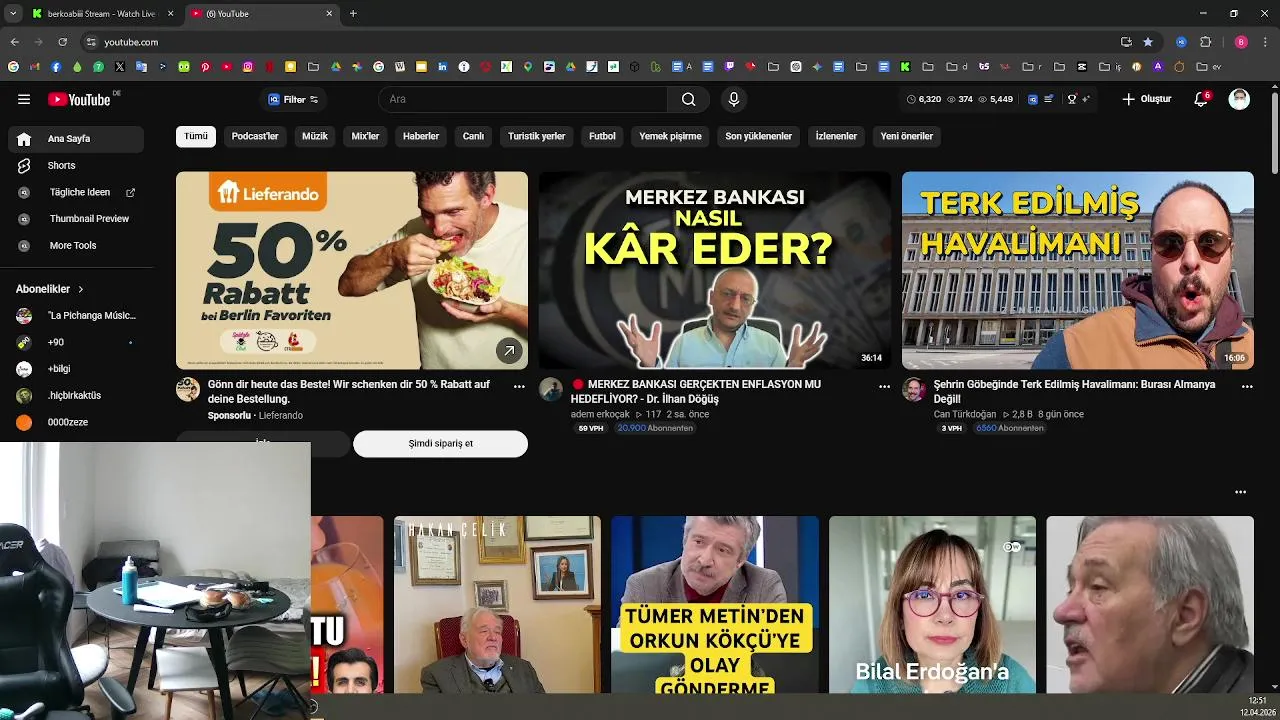The width and height of the screenshot is (1280, 720).
Task: Open the Duolingo bookmark icon
Action: (184, 67)
